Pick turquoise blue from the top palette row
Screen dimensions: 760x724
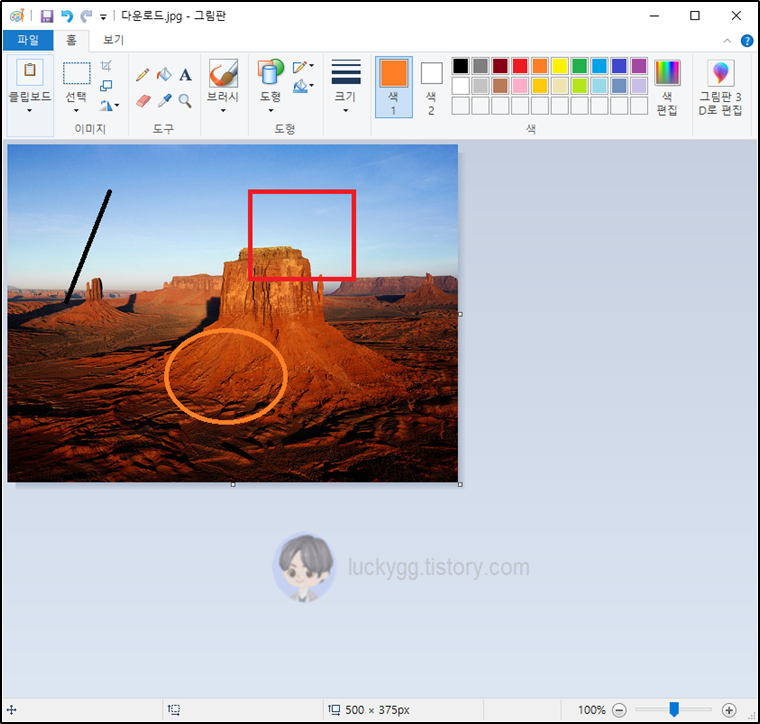pyautogui.click(x=600, y=65)
